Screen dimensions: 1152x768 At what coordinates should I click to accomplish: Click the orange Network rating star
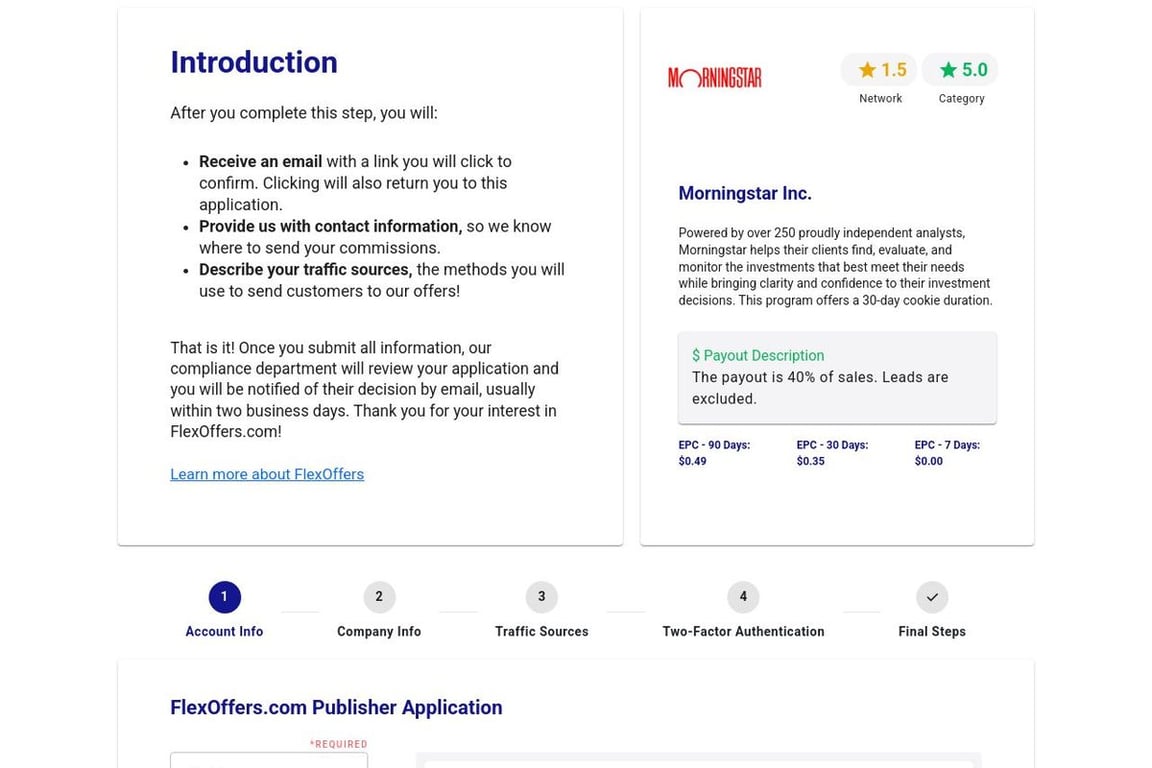(x=867, y=70)
